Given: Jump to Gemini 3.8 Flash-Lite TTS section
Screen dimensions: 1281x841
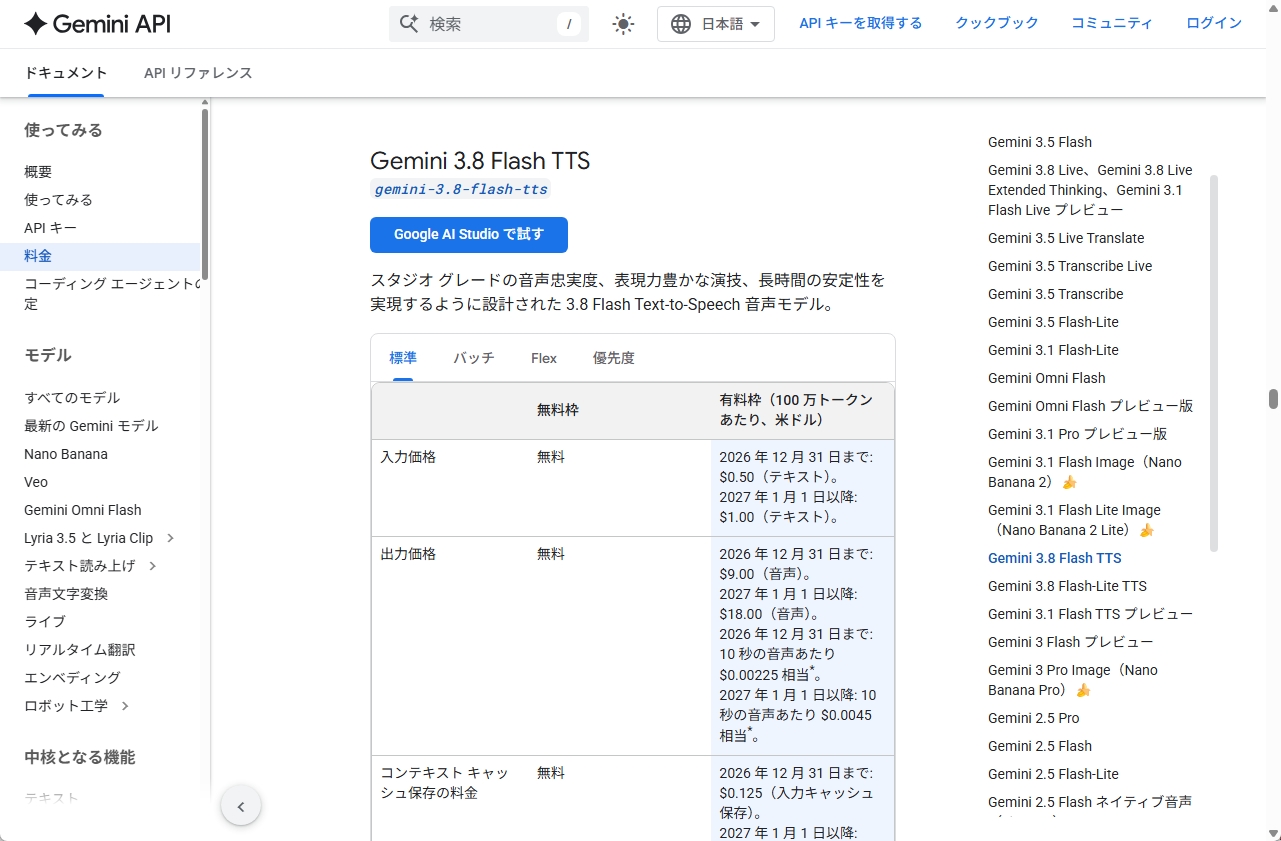Looking at the screenshot, I should point(1067,586).
